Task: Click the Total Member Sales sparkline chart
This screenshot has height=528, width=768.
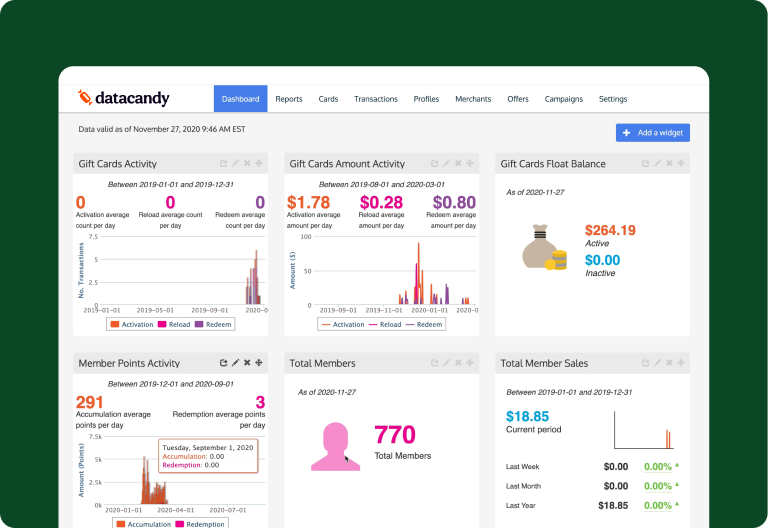Action: (x=644, y=431)
